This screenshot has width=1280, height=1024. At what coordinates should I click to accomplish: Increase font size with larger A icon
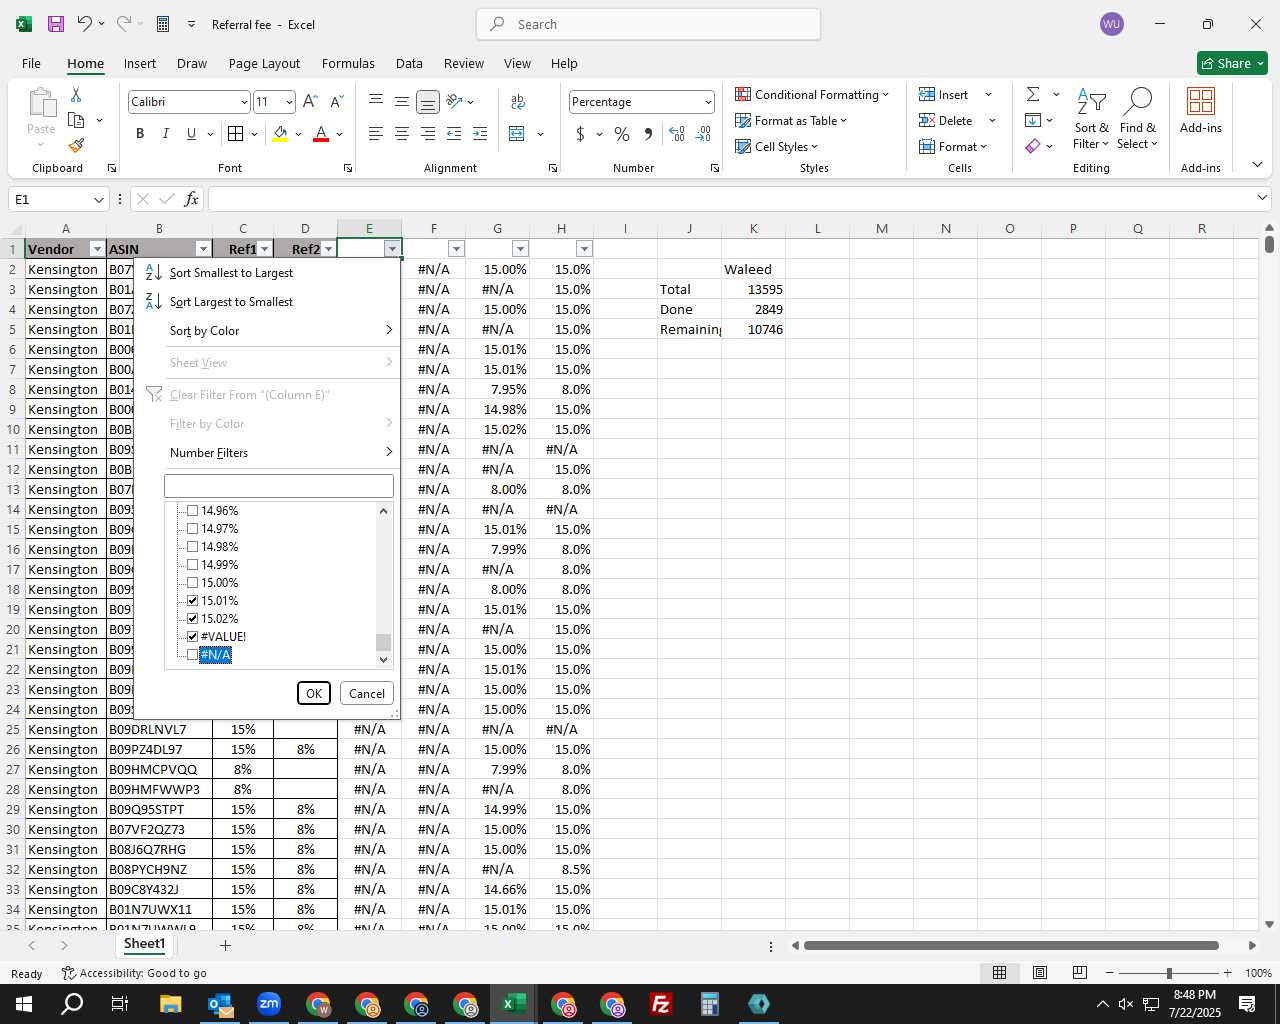(310, 101)
